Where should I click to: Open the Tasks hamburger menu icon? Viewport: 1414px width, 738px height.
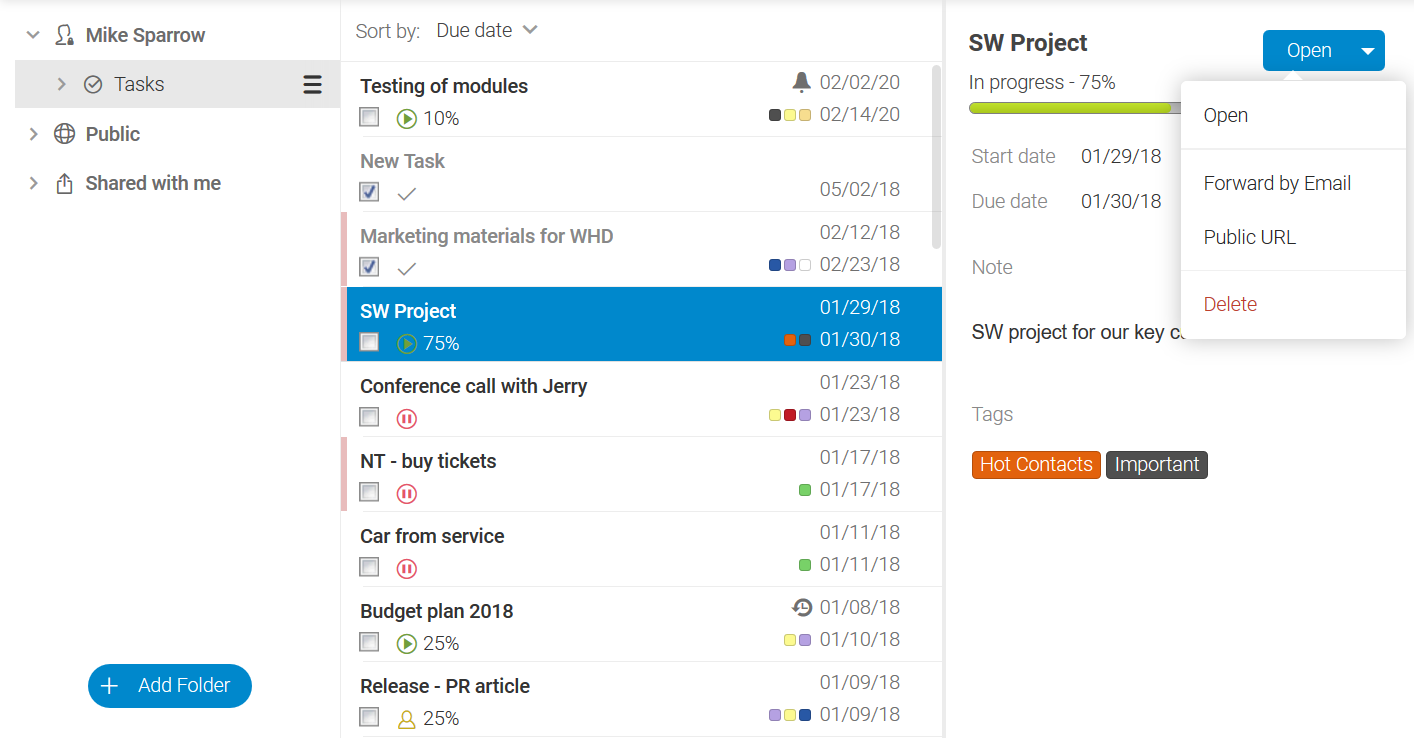(313, 84)
